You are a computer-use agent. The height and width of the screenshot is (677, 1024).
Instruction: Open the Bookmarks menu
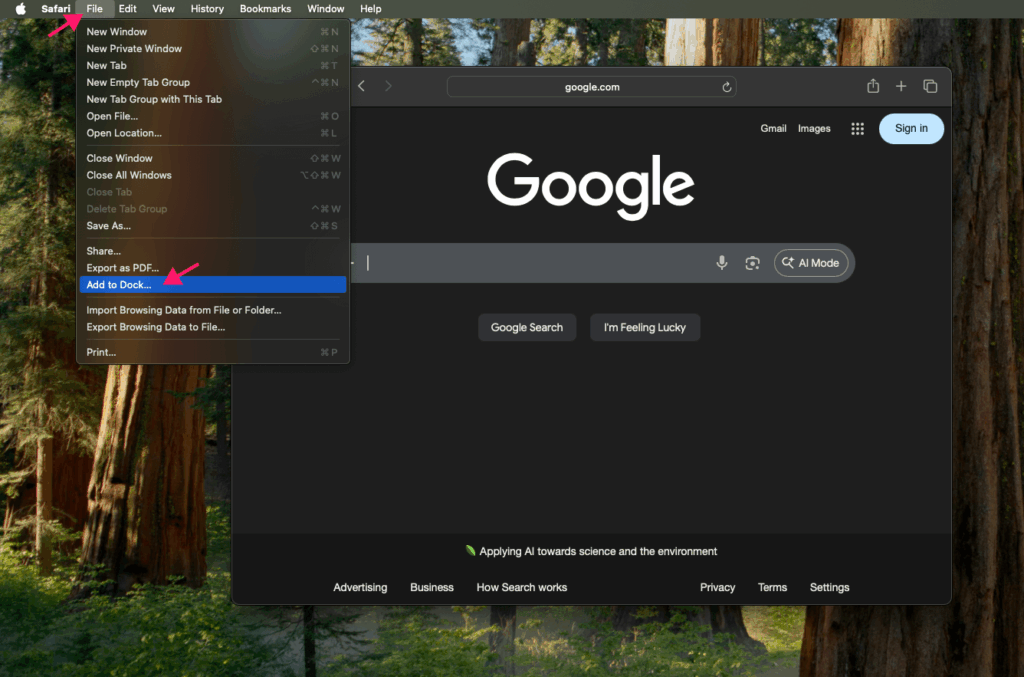tap(265, 8)
